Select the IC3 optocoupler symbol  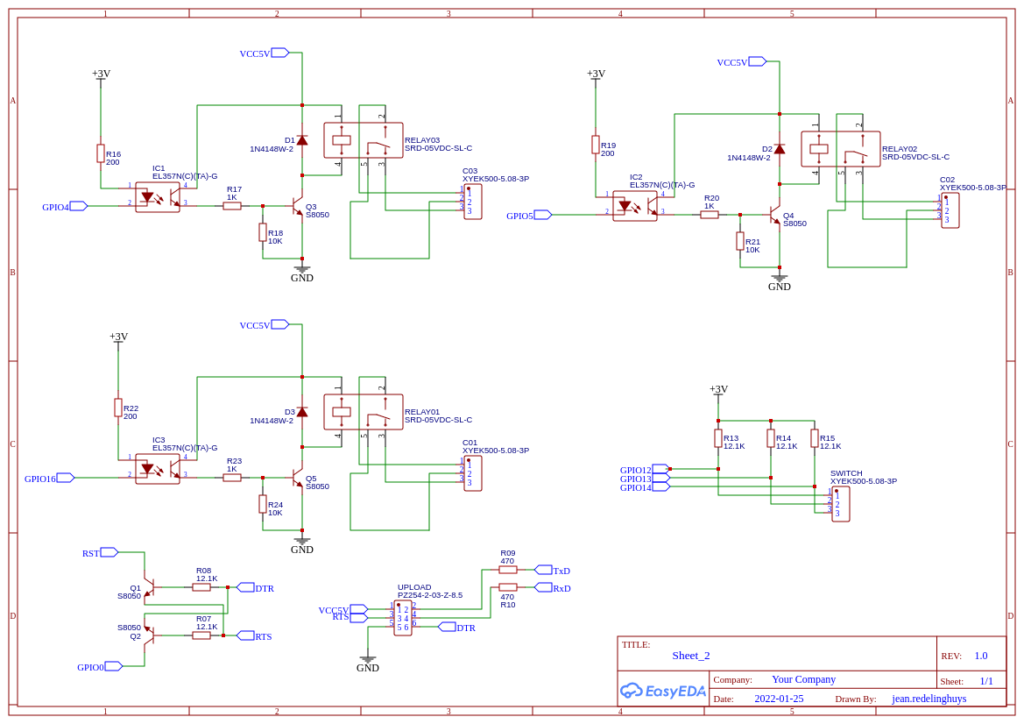[158, 468]
